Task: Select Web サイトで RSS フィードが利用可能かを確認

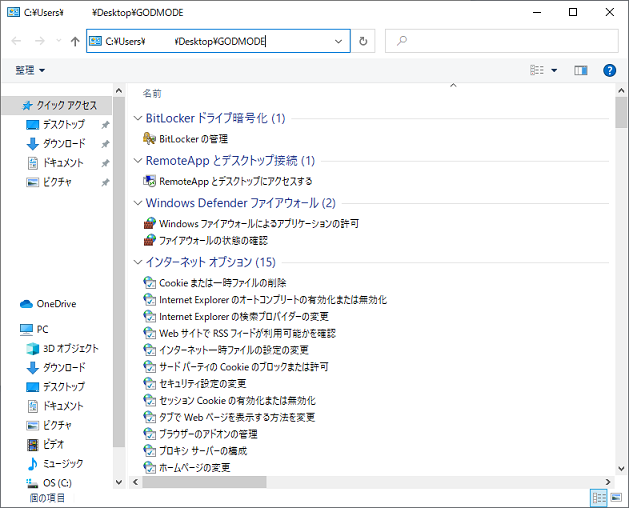Action: (x=248, y=333)
